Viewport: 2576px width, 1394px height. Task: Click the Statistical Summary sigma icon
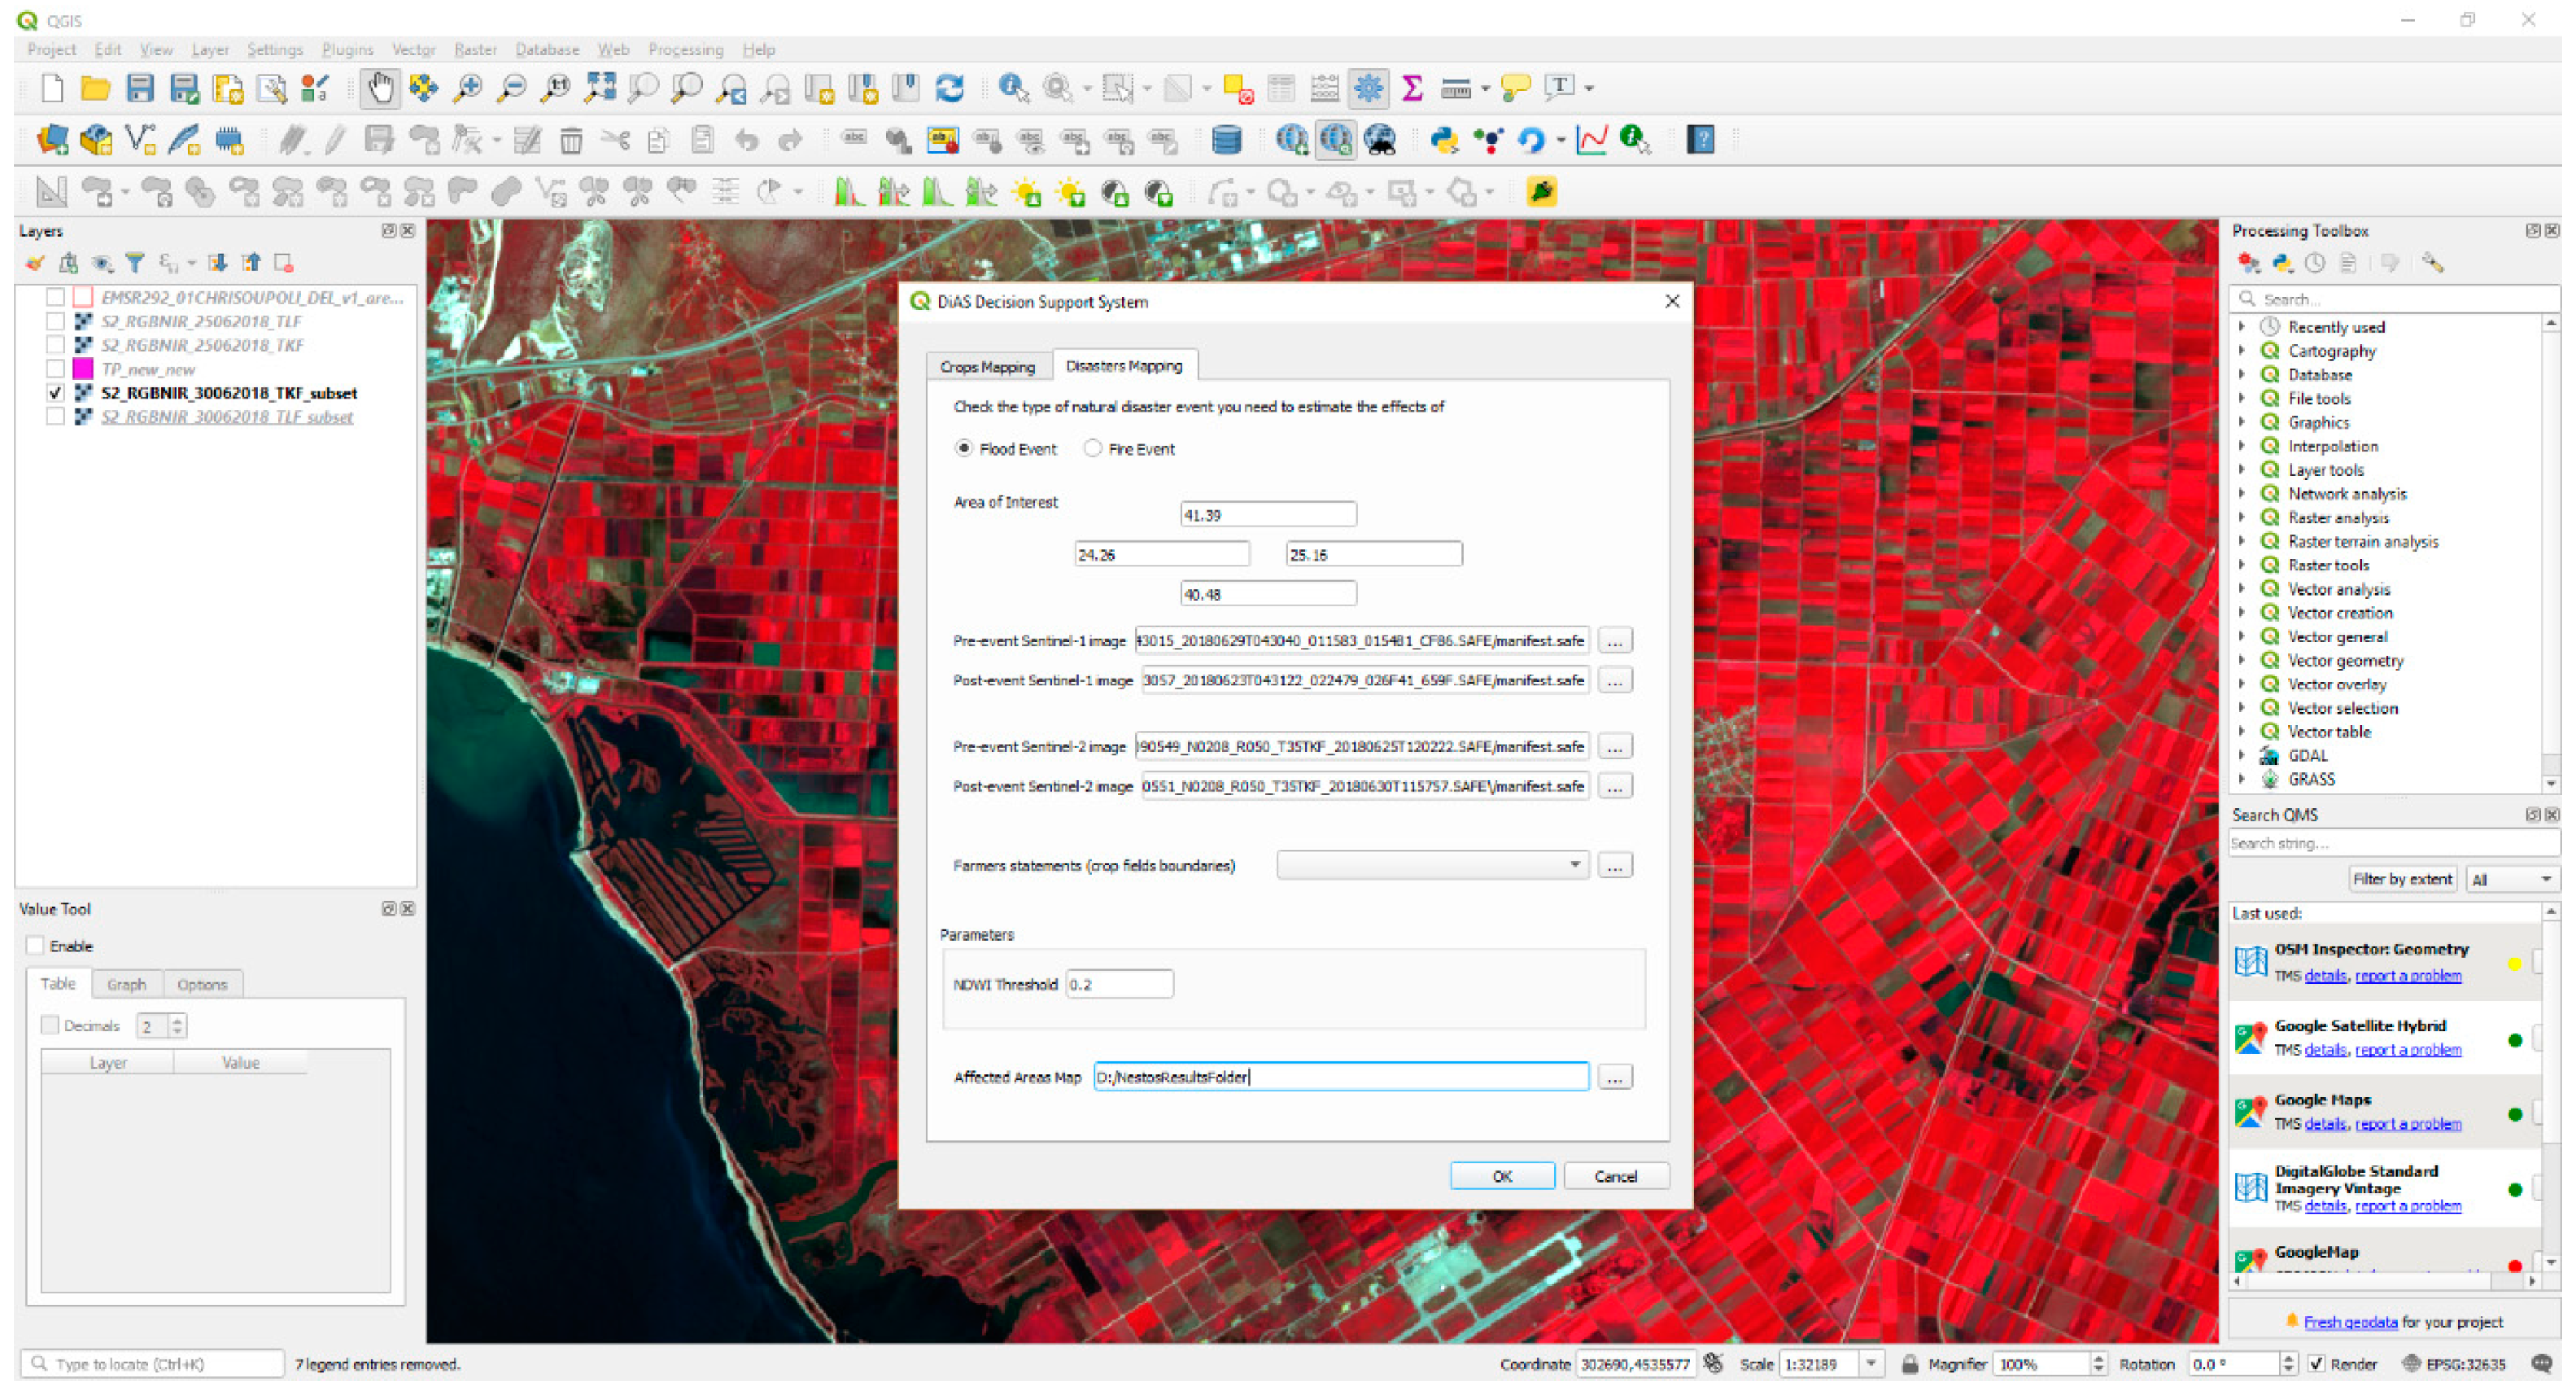[1412, 88]
